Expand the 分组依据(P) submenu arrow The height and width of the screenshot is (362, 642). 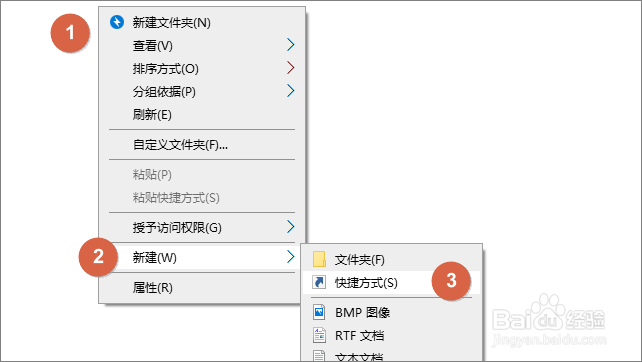click(290, 90)
